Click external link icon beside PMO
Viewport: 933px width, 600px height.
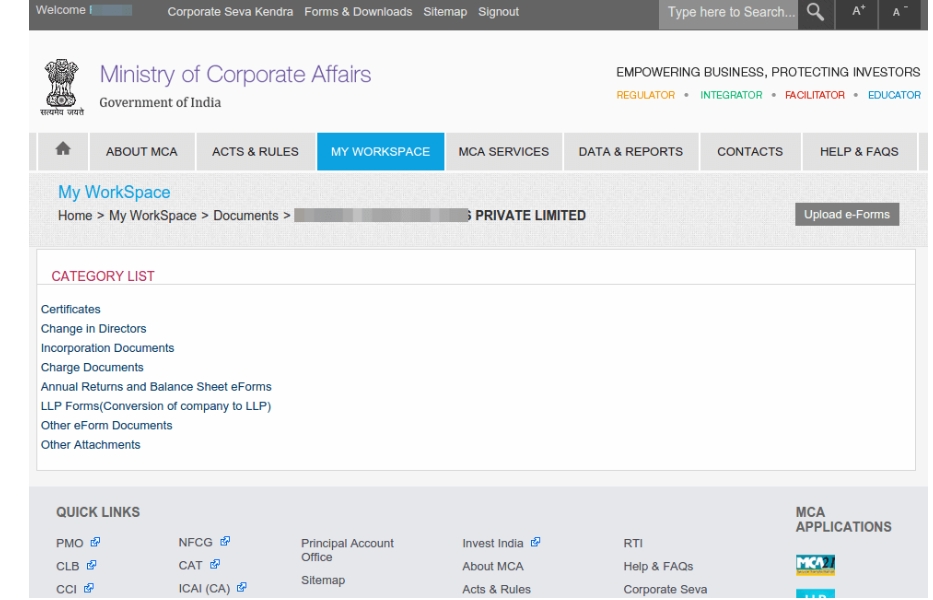point(95,542)
